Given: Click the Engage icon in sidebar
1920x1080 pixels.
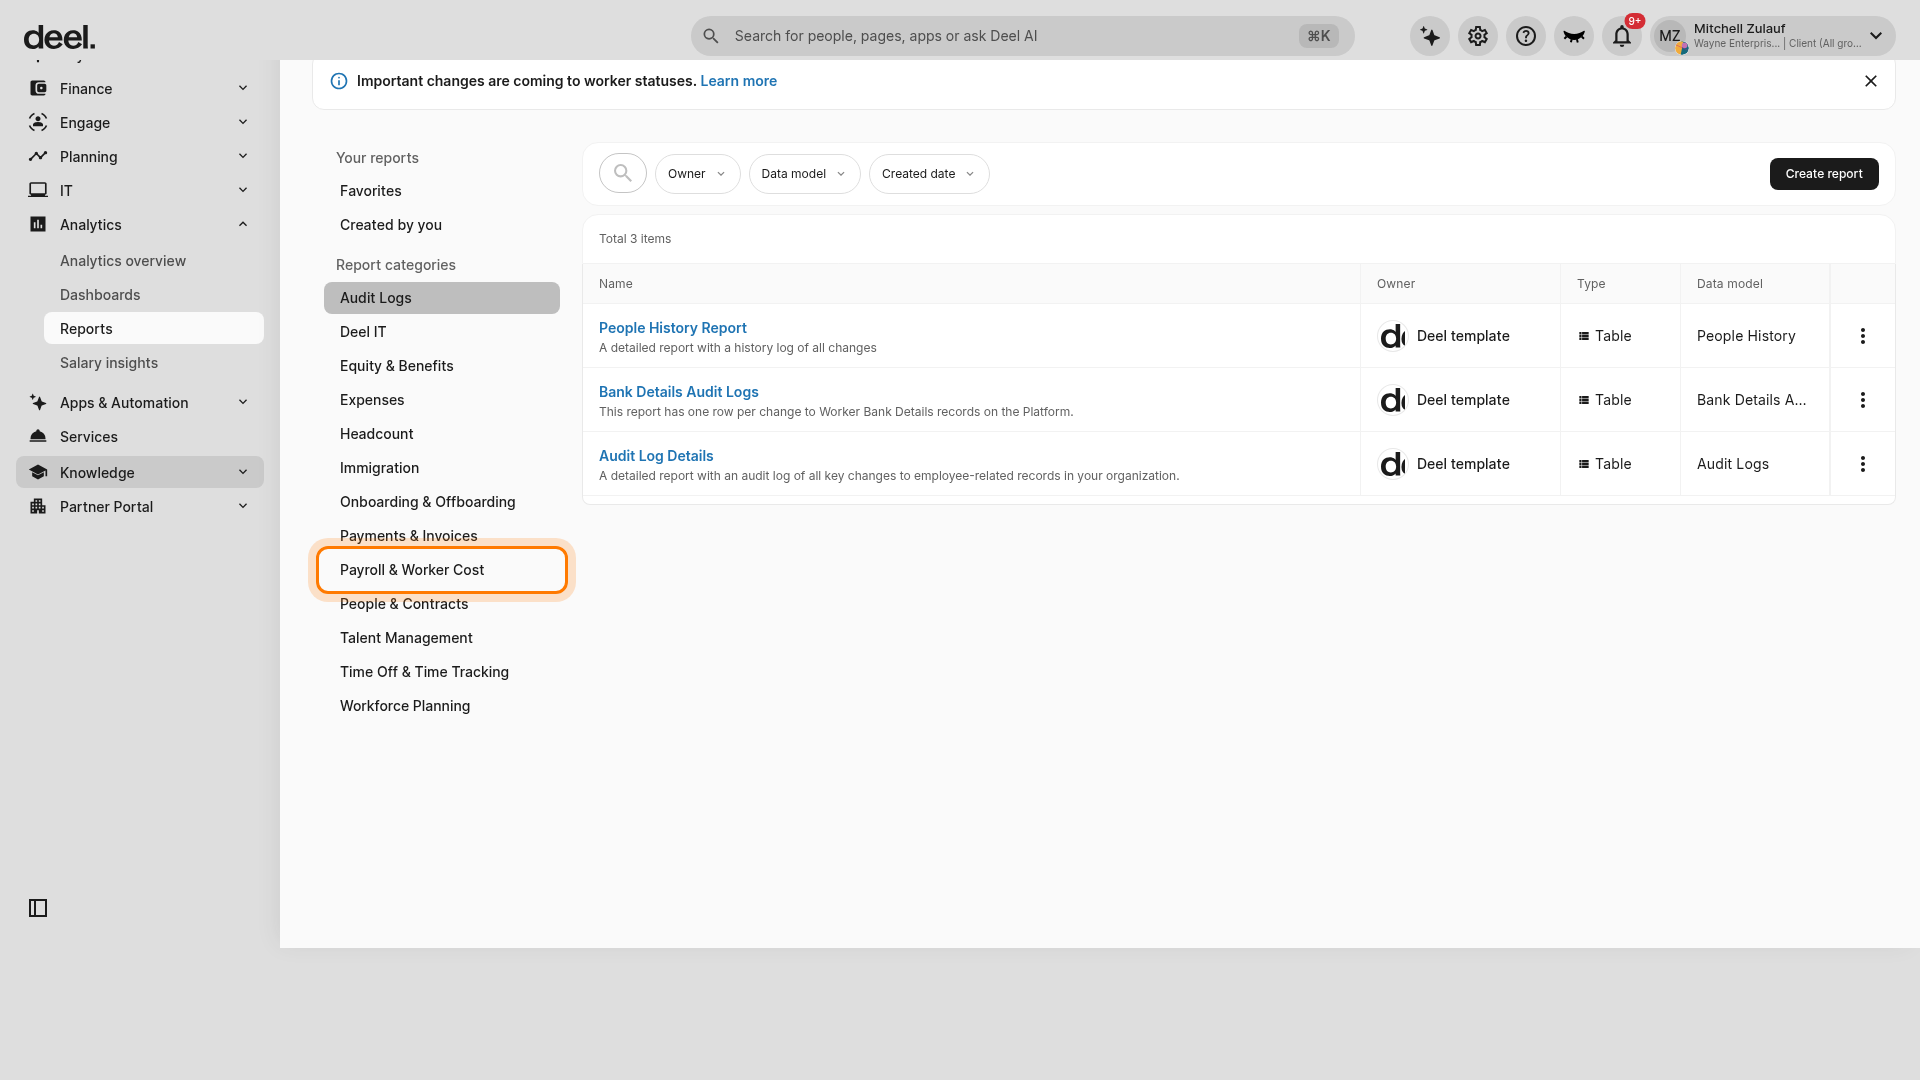Looking at the screenshot, I should click(38, 122).
